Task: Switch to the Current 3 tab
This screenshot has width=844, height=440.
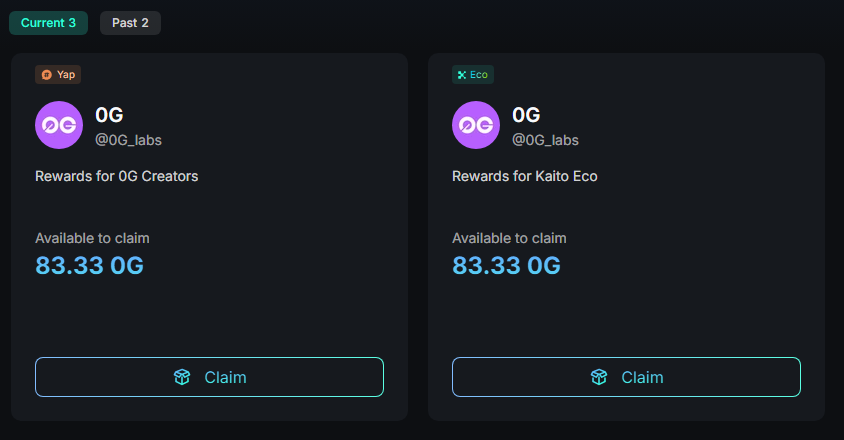Action: (48, 23)
